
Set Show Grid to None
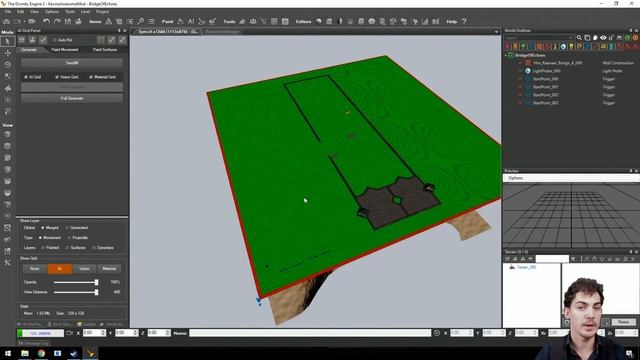click(35, 269)
